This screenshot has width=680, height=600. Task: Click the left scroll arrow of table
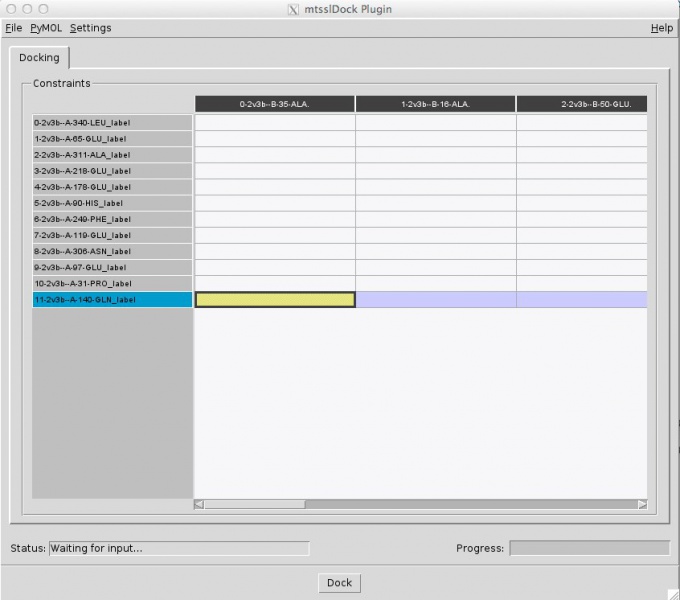[199, 504]
